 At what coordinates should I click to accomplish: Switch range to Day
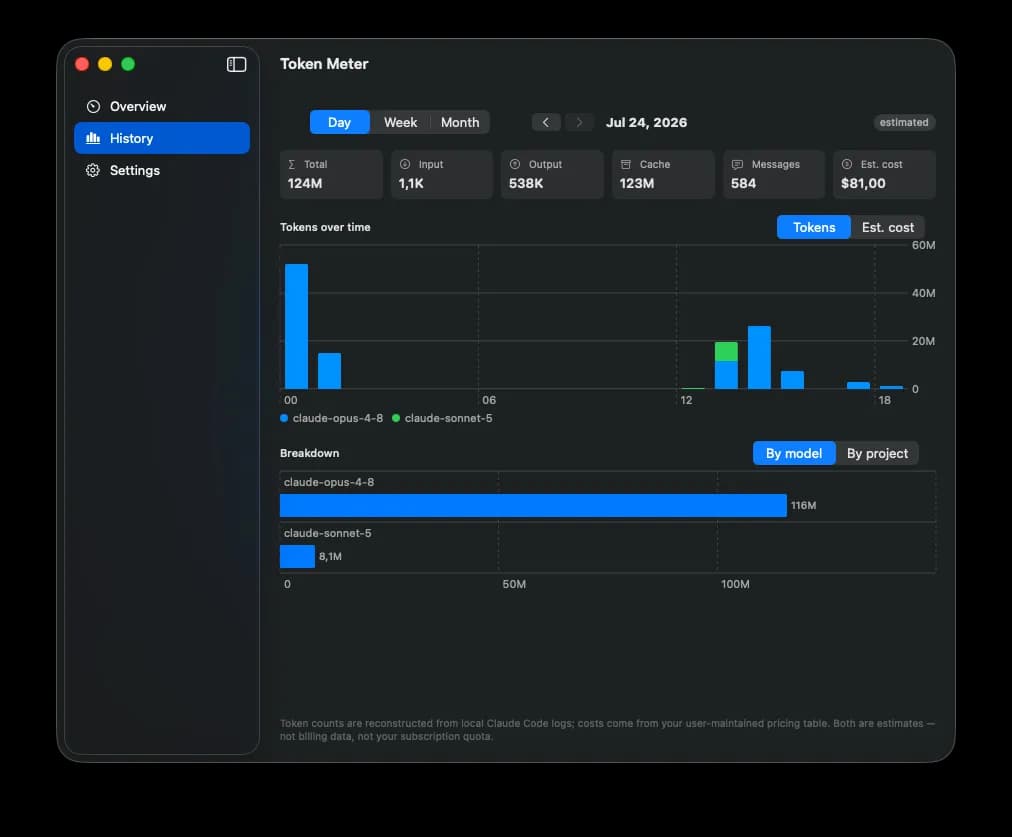339,123
